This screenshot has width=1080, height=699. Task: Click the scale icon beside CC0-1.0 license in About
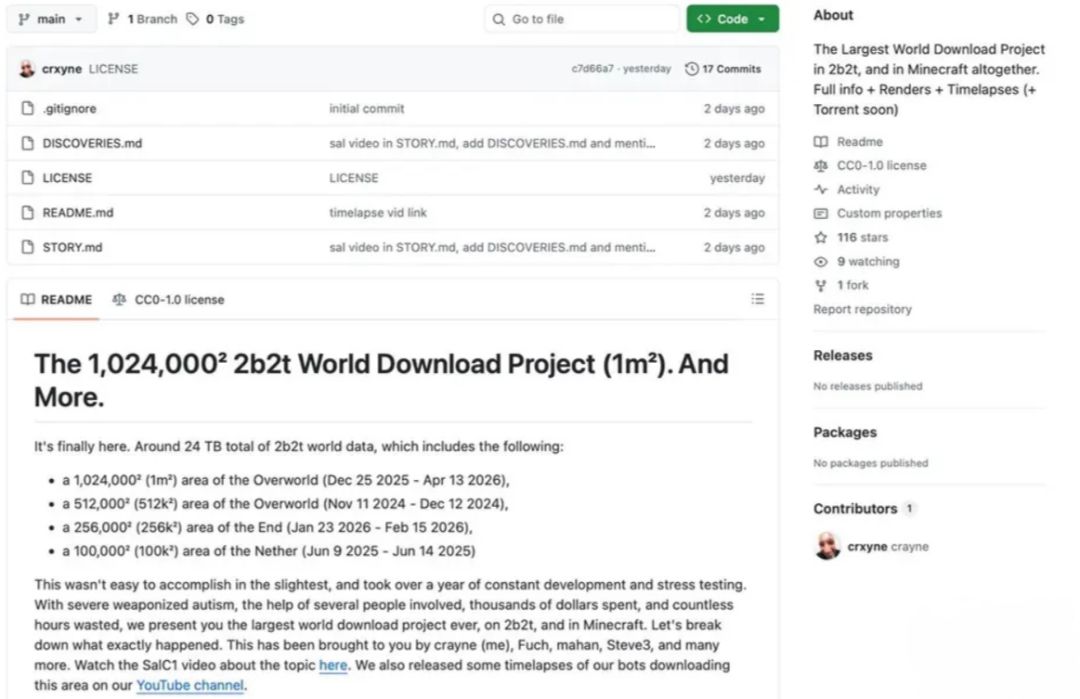point(820,165)
